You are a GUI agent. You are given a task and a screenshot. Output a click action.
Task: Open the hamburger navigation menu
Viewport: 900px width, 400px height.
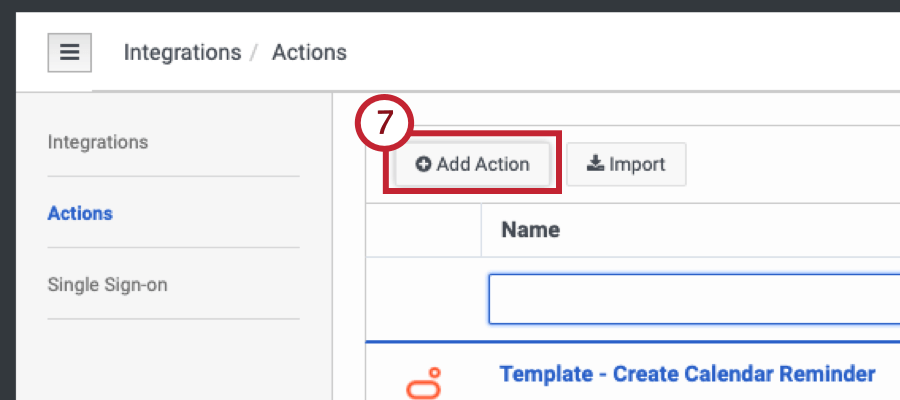point(70,53)
